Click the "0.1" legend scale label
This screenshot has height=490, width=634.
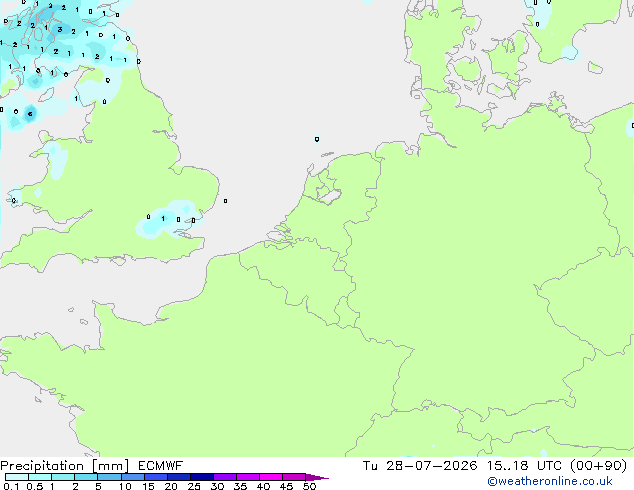pyautogui.click(x=11, y=486)
